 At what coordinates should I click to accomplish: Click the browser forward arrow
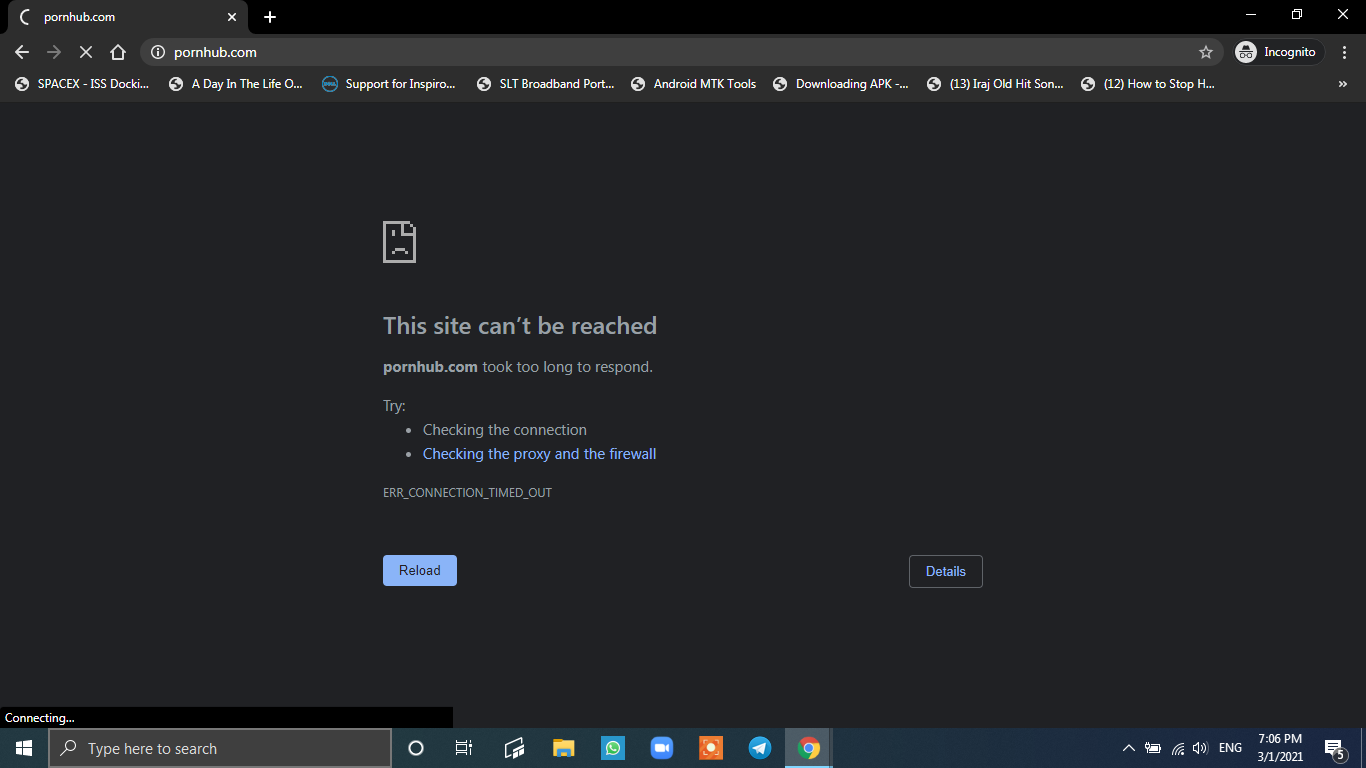tap(54, 52)
